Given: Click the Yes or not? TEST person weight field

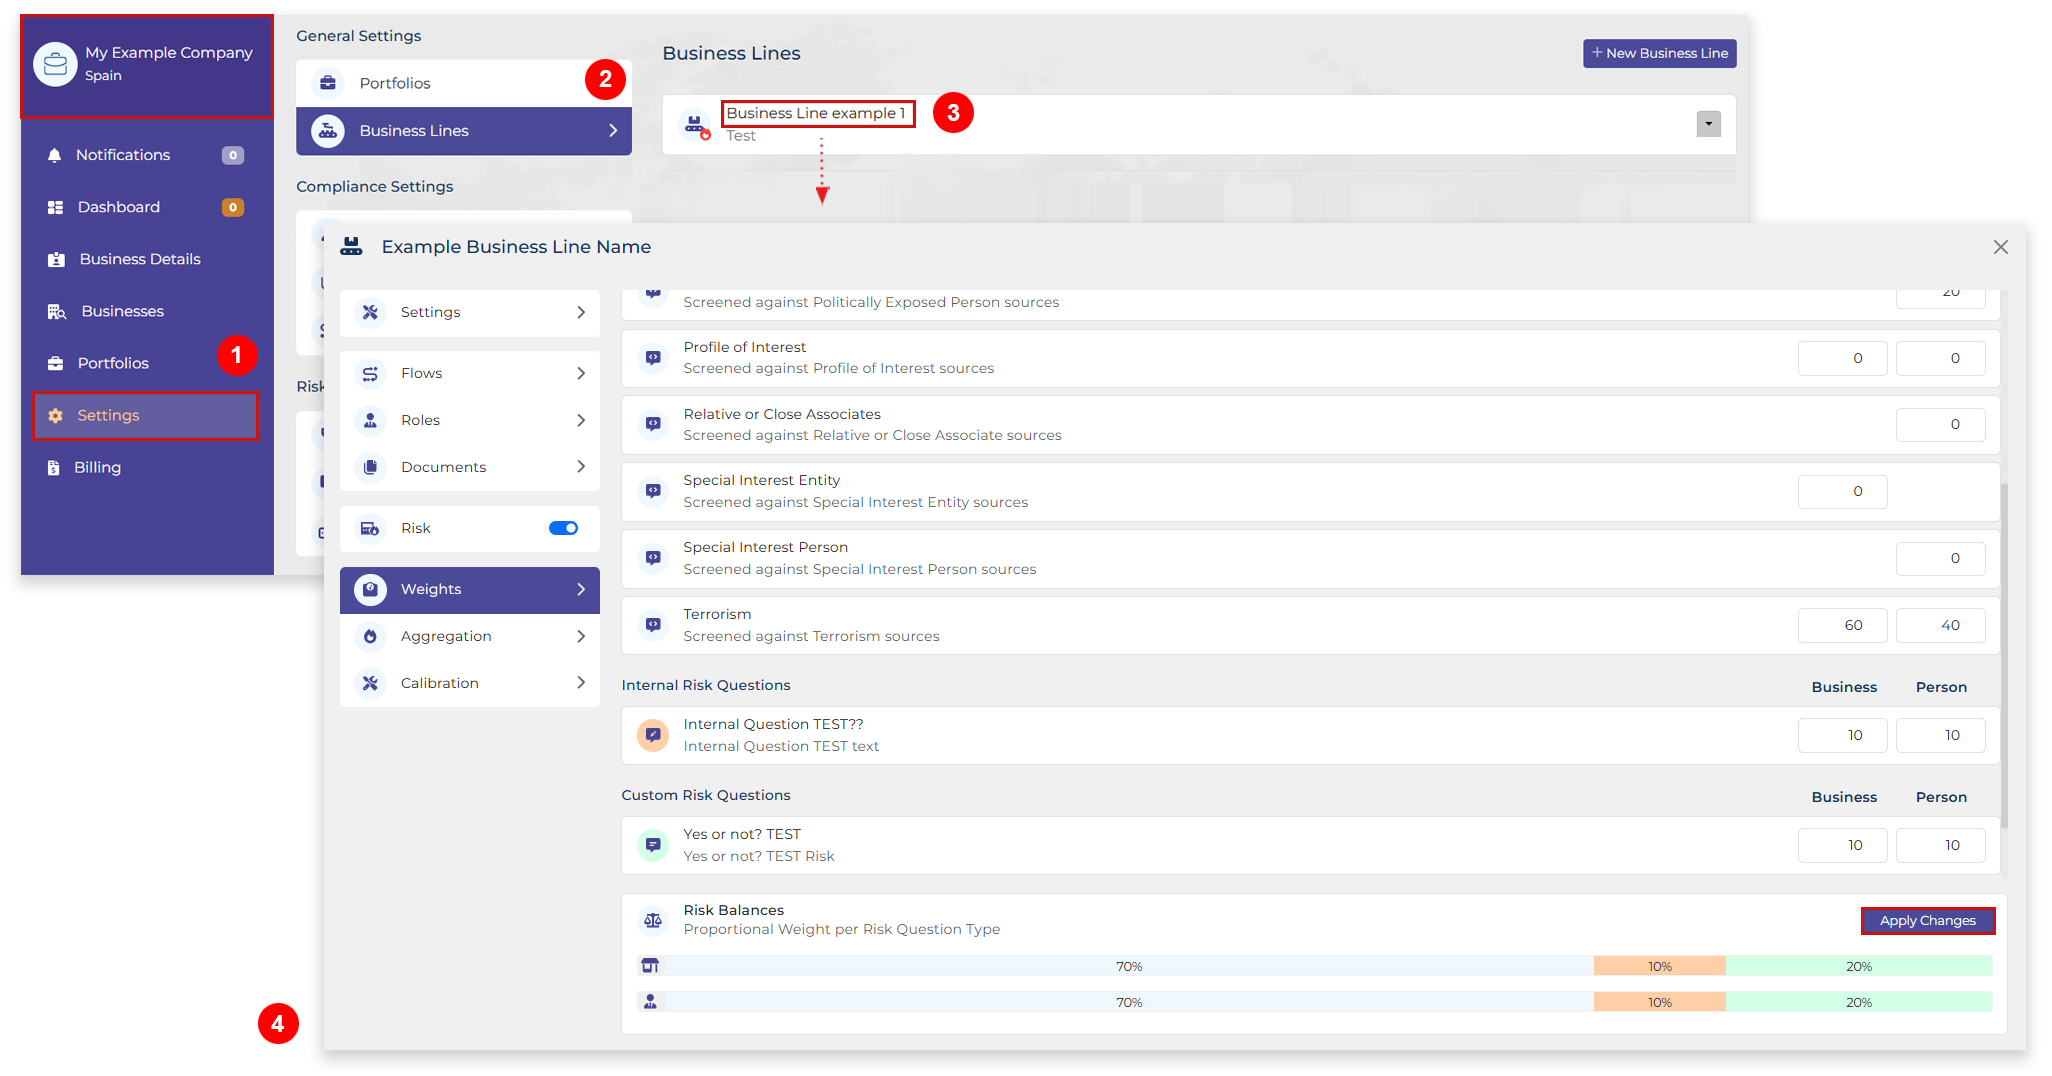Looking at the screenshot, I should click(1940, 845).
